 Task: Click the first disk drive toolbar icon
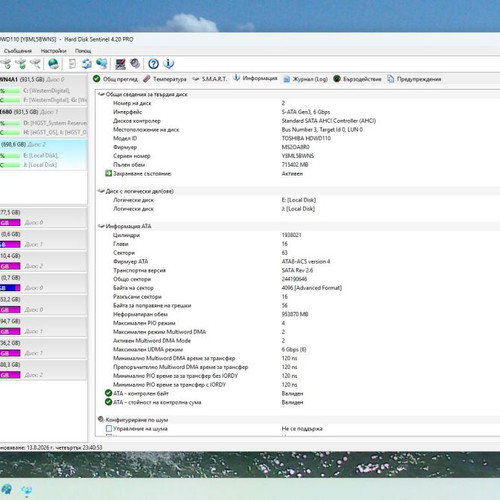pos(6,63)
